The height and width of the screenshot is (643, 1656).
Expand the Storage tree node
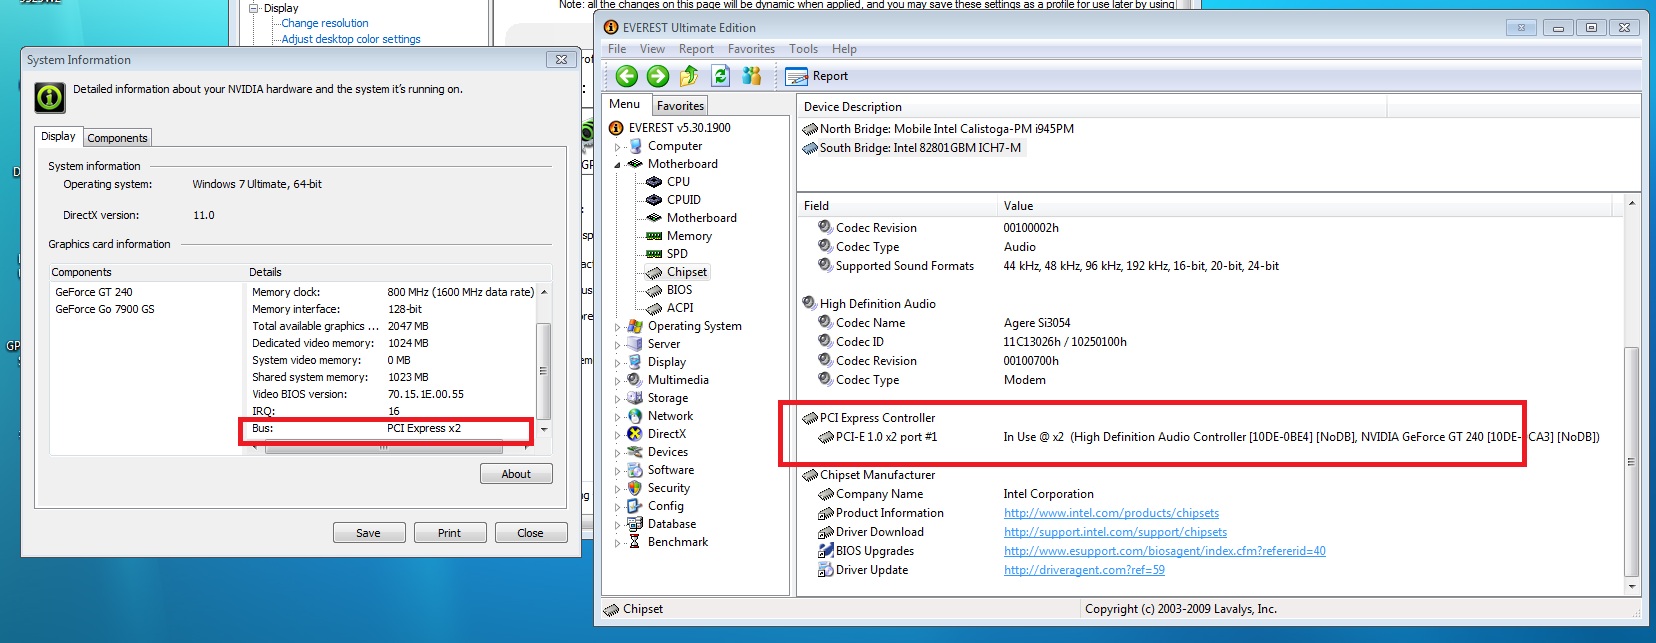click(617, 399)
